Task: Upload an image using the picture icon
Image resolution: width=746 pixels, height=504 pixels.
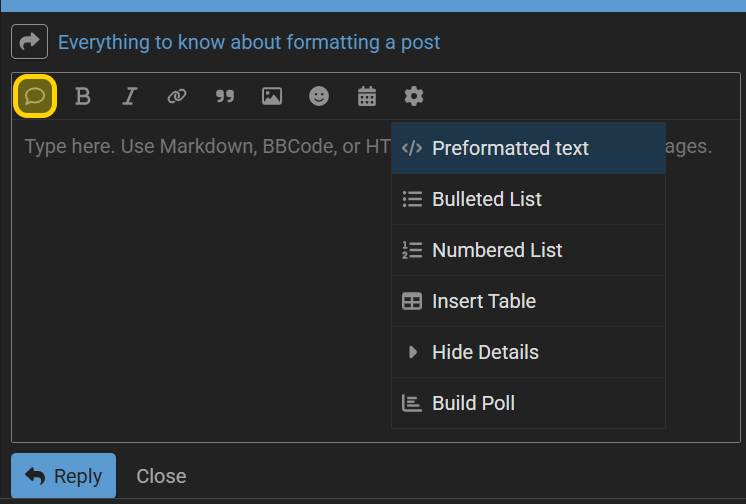Action: 272,96
